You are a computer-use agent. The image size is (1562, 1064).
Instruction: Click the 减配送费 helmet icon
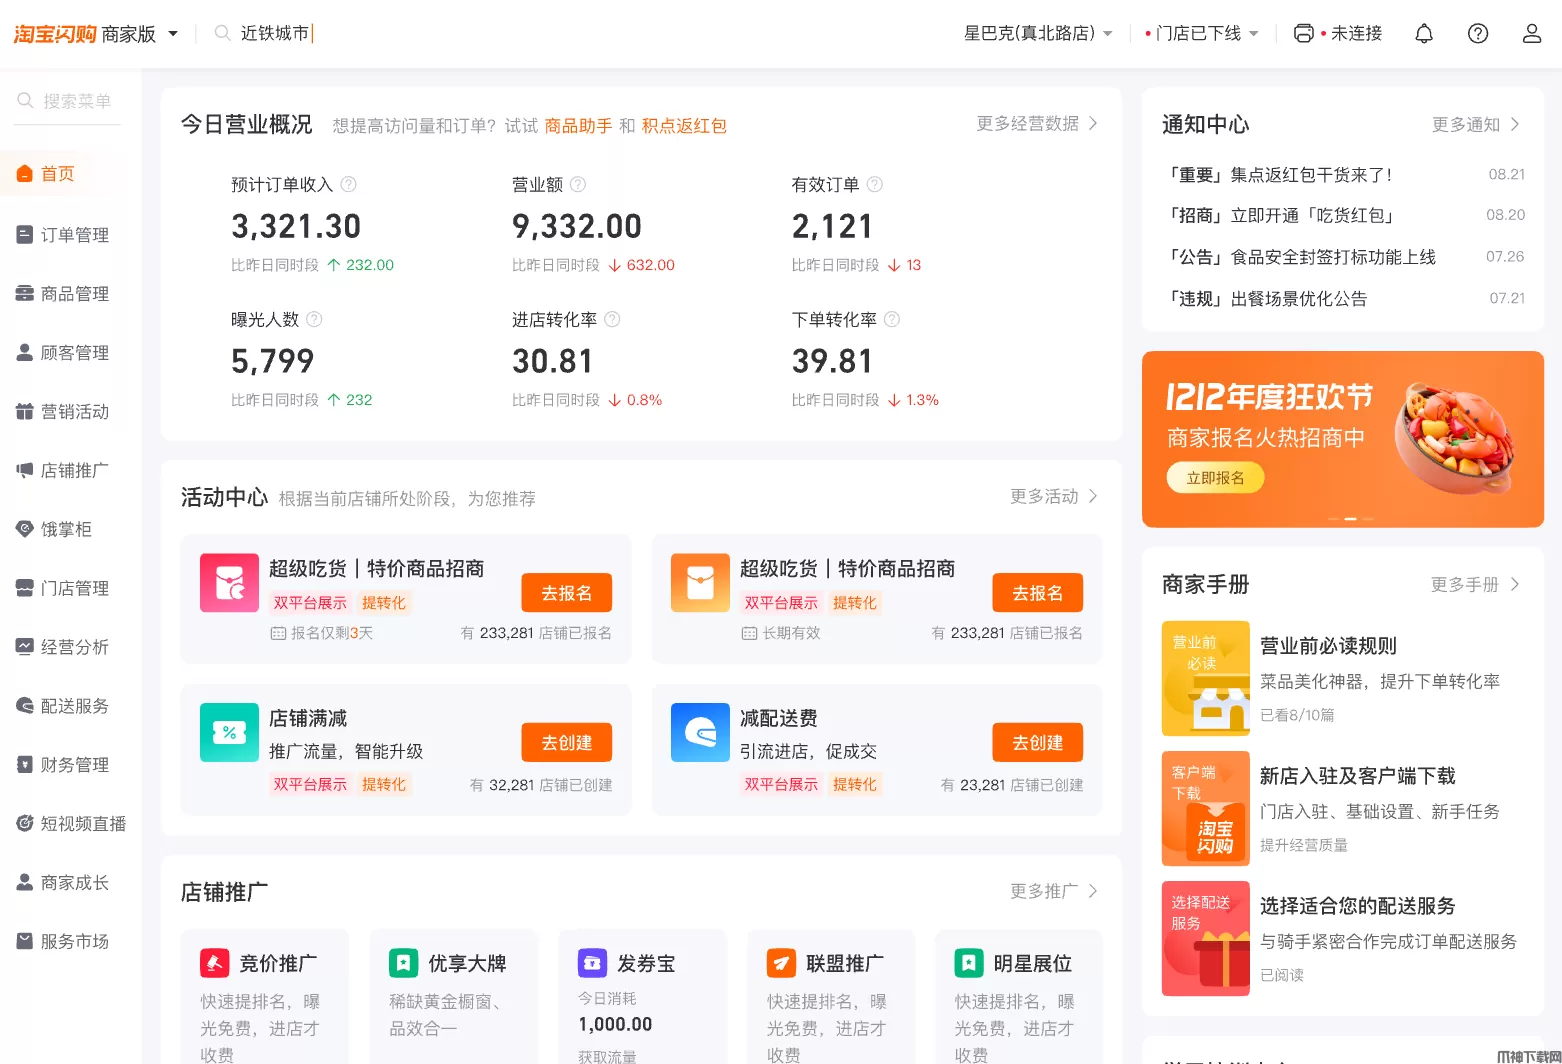tap(700, 733)
